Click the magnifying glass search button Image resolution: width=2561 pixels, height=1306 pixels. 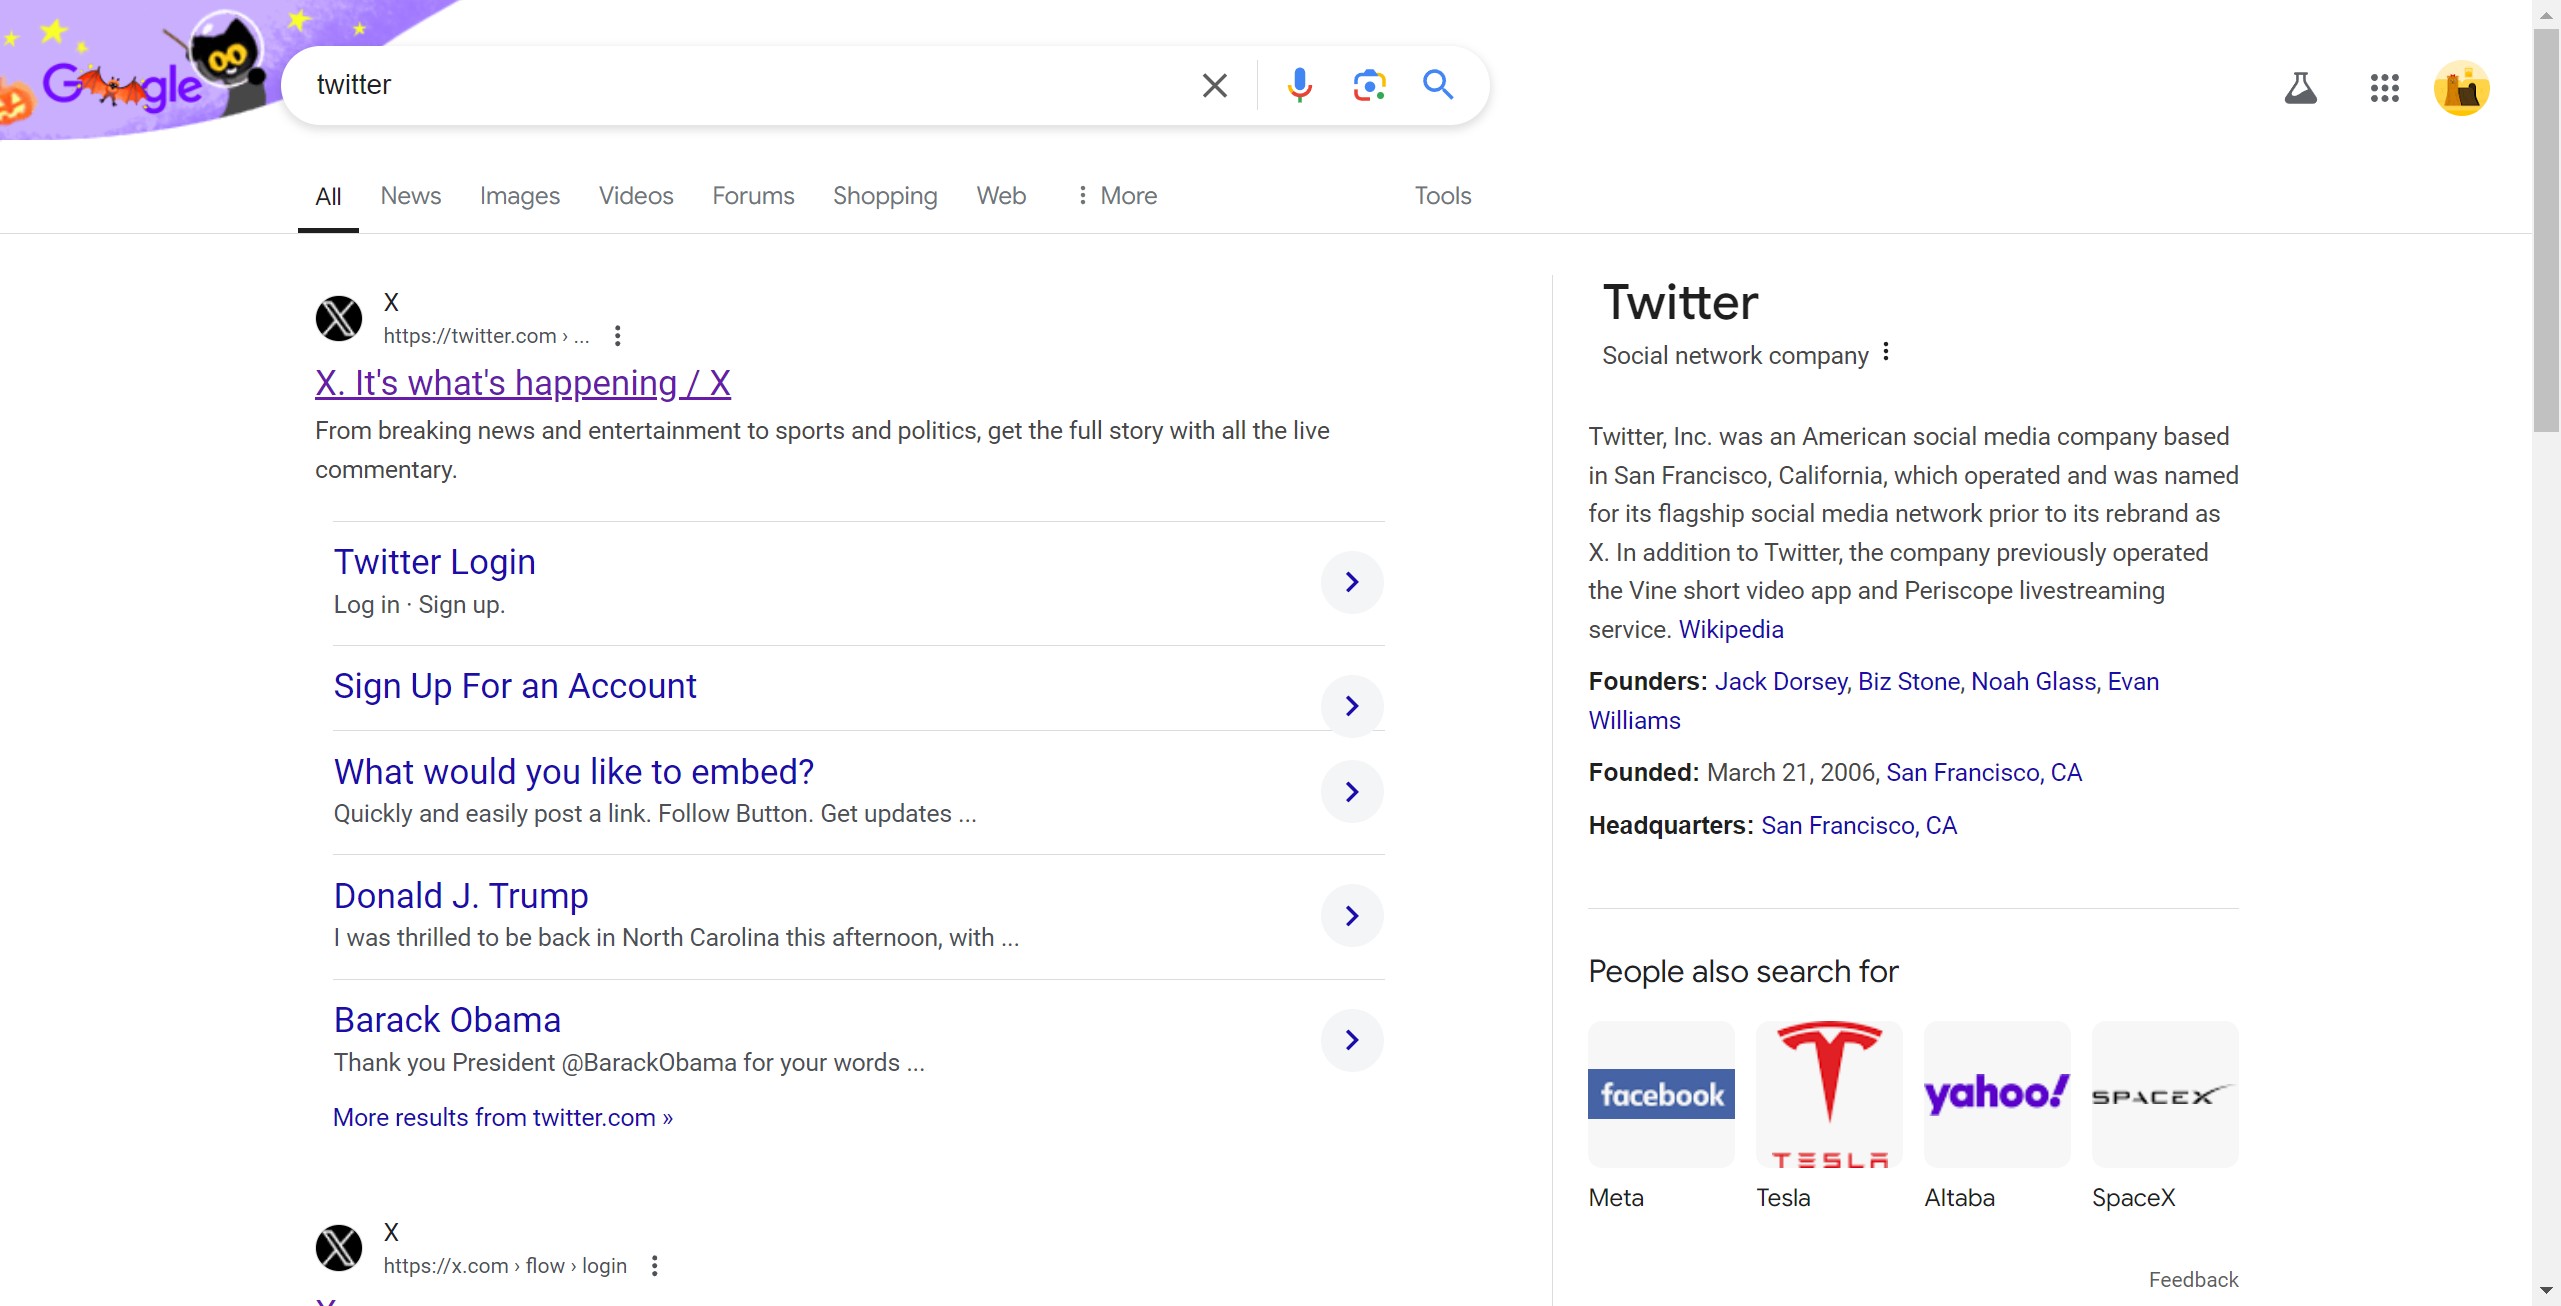tap(1438, 85)
